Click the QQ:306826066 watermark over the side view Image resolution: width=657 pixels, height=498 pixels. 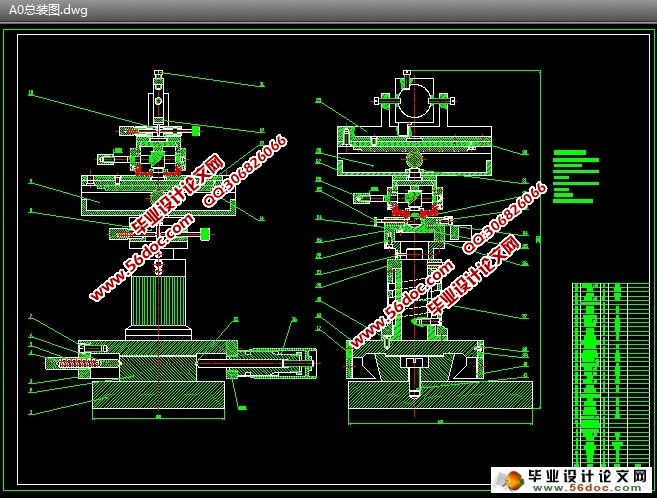246,170
